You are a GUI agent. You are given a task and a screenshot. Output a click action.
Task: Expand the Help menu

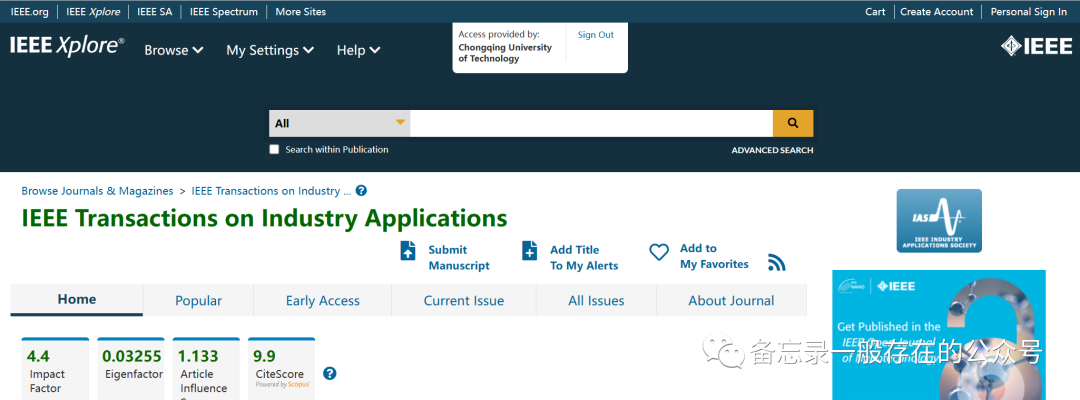(358, 50)
